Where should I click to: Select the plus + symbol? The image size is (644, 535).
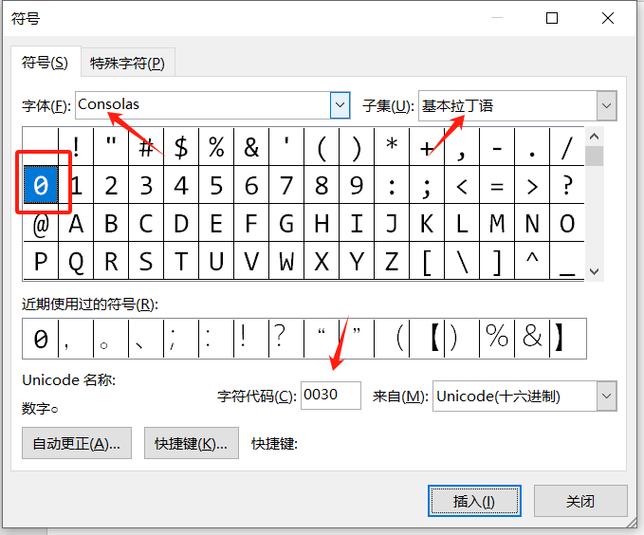pyautogui.click(x=427, y=147)
